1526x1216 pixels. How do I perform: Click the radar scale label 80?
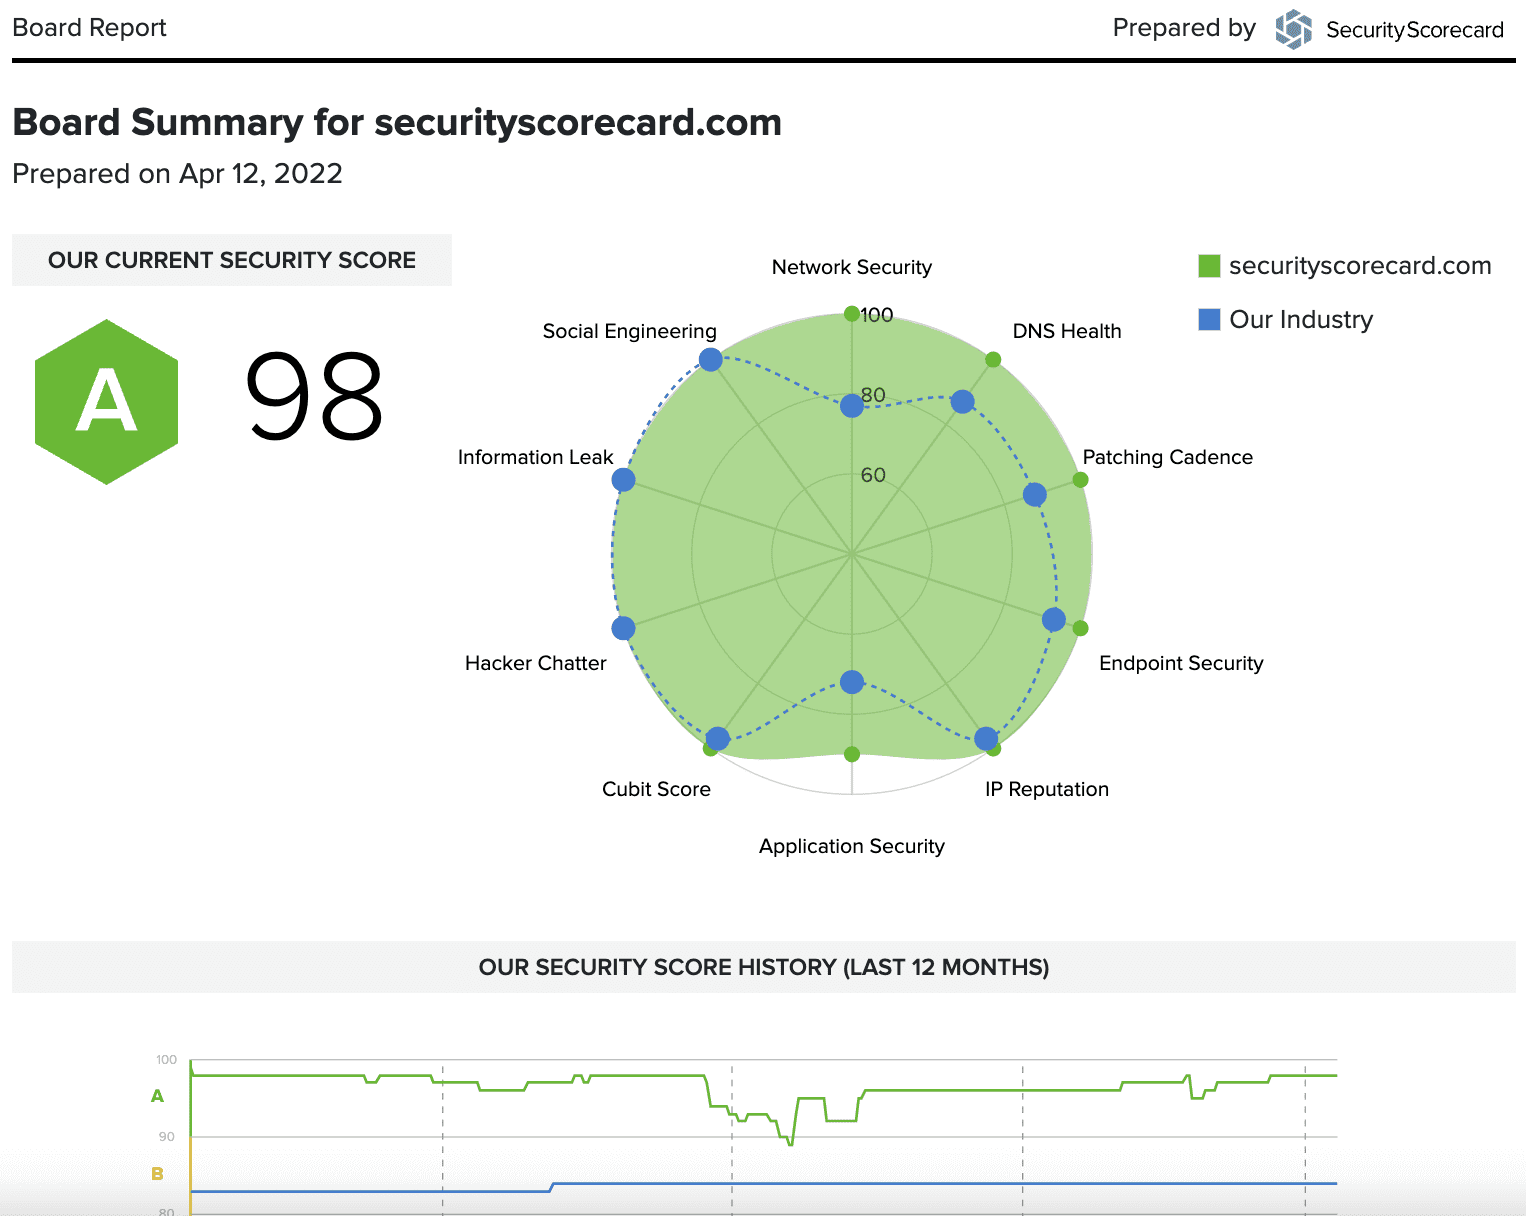[x=873, y=395]
